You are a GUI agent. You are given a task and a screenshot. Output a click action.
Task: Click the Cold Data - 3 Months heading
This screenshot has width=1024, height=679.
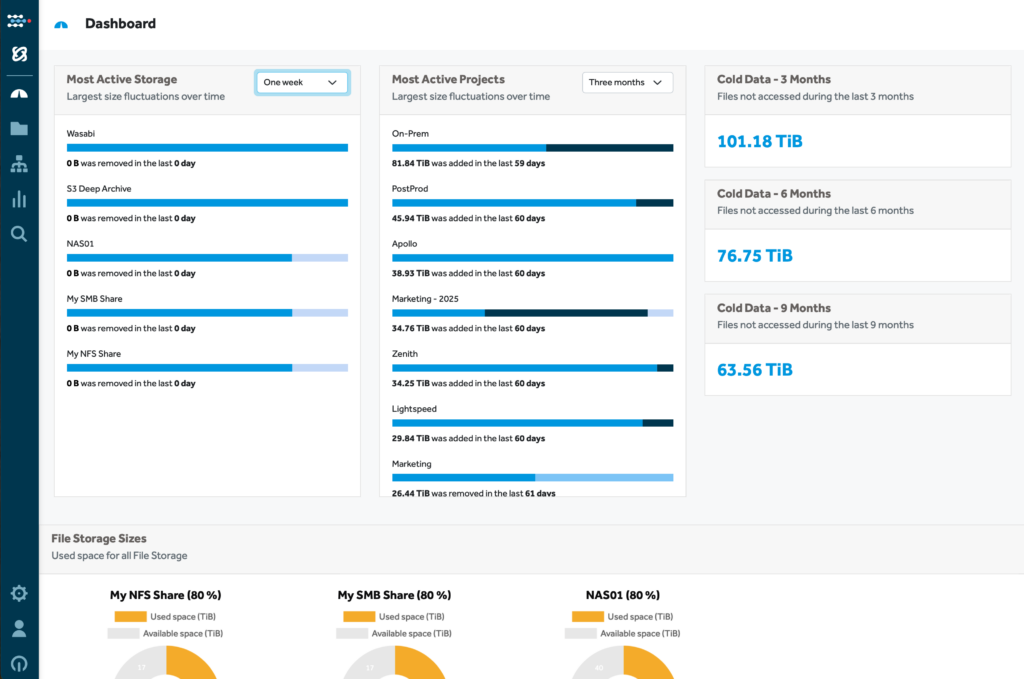tap(774, 79)
